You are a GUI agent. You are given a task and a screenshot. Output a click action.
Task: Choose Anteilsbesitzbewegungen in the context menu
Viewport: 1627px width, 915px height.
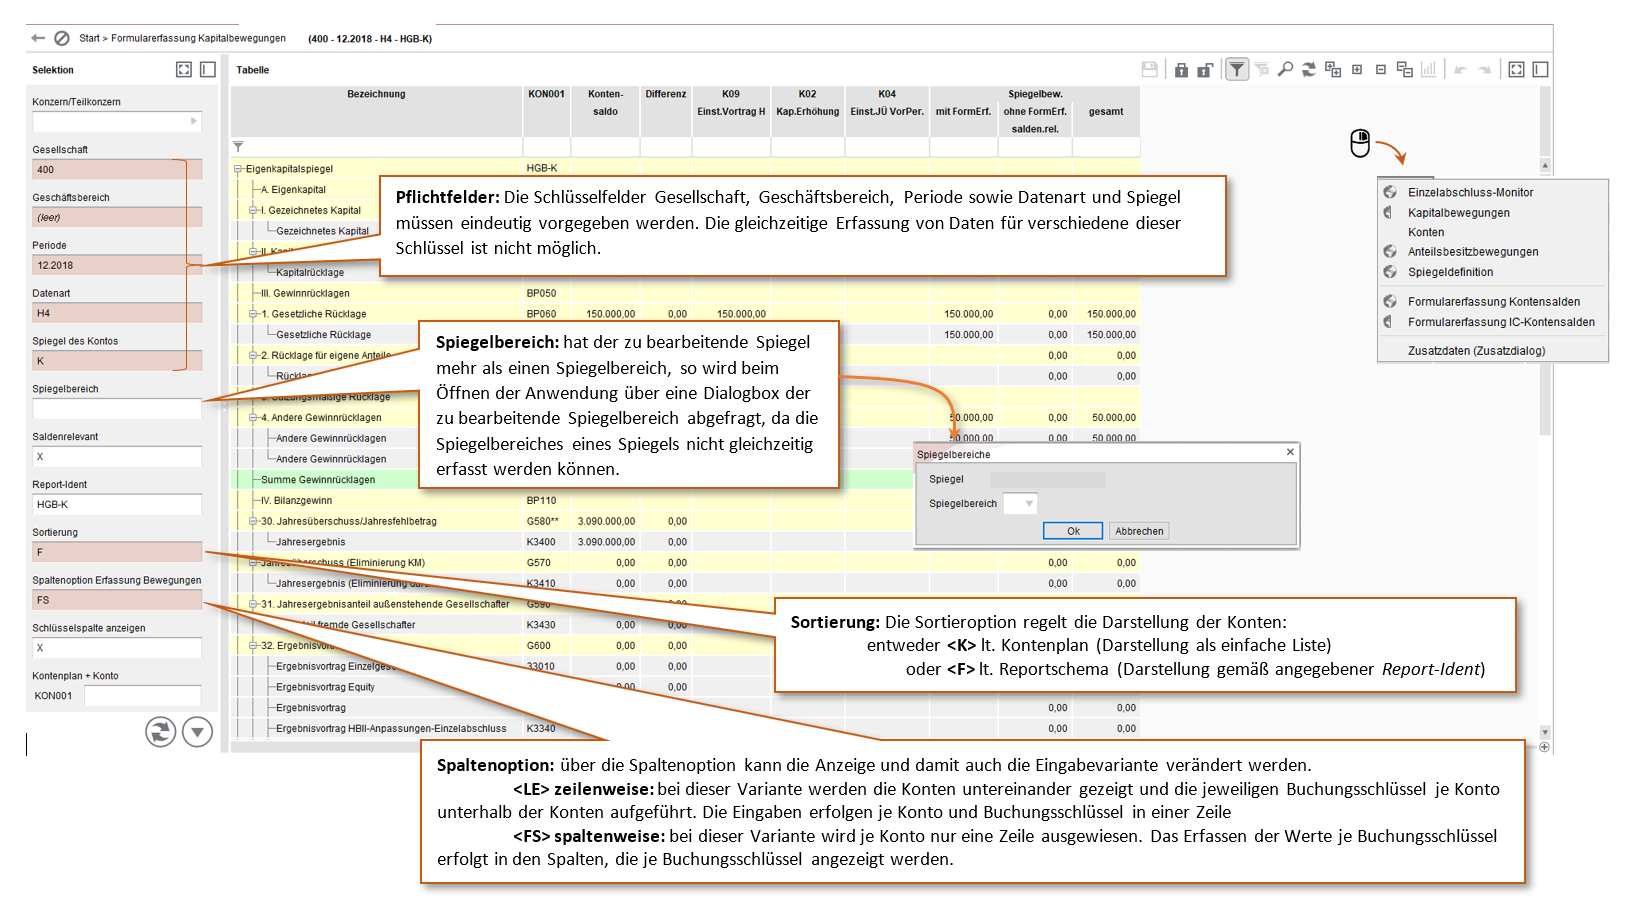pos(1473,252)
